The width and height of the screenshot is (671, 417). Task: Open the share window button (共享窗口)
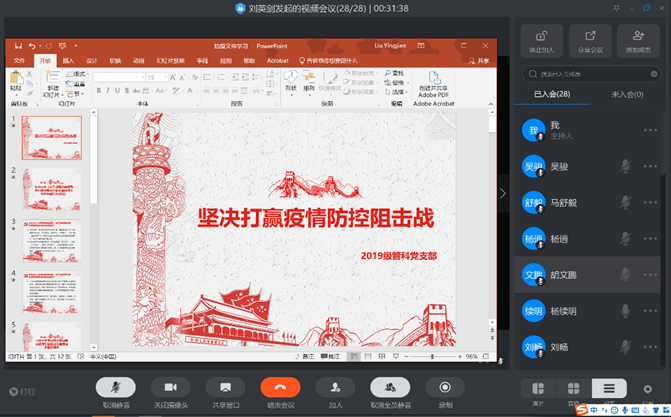225,387
